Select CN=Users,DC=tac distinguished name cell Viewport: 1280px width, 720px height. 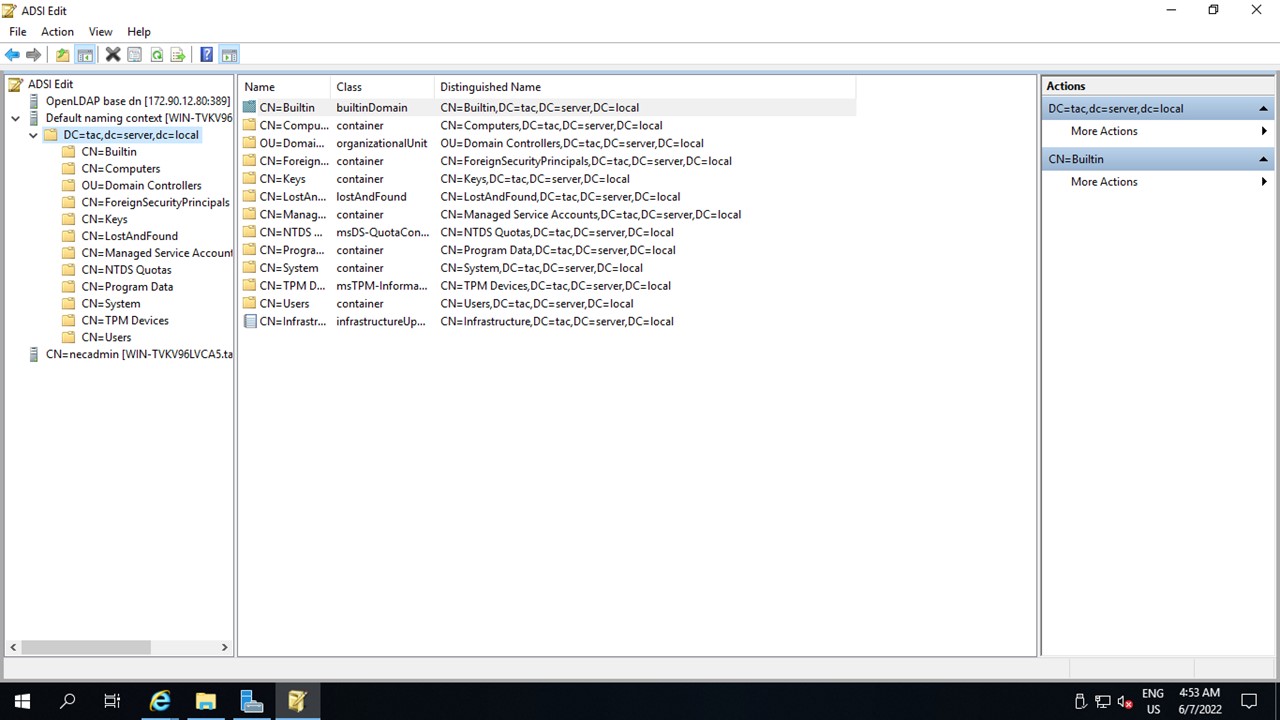pos(536,304)
